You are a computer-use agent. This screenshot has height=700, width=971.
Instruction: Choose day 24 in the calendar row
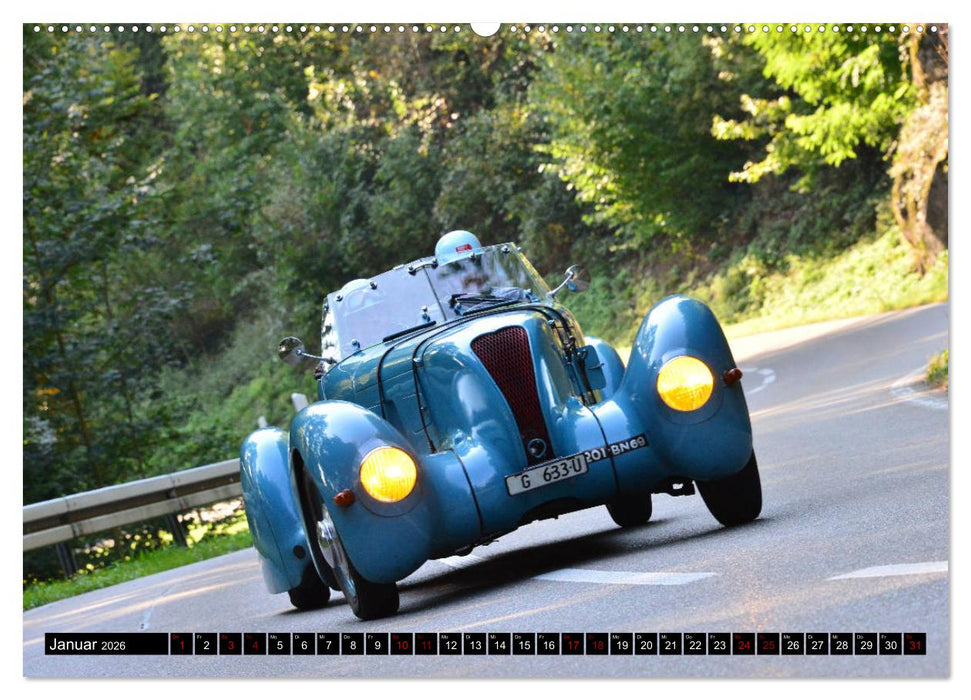click(x=743, y=644)
